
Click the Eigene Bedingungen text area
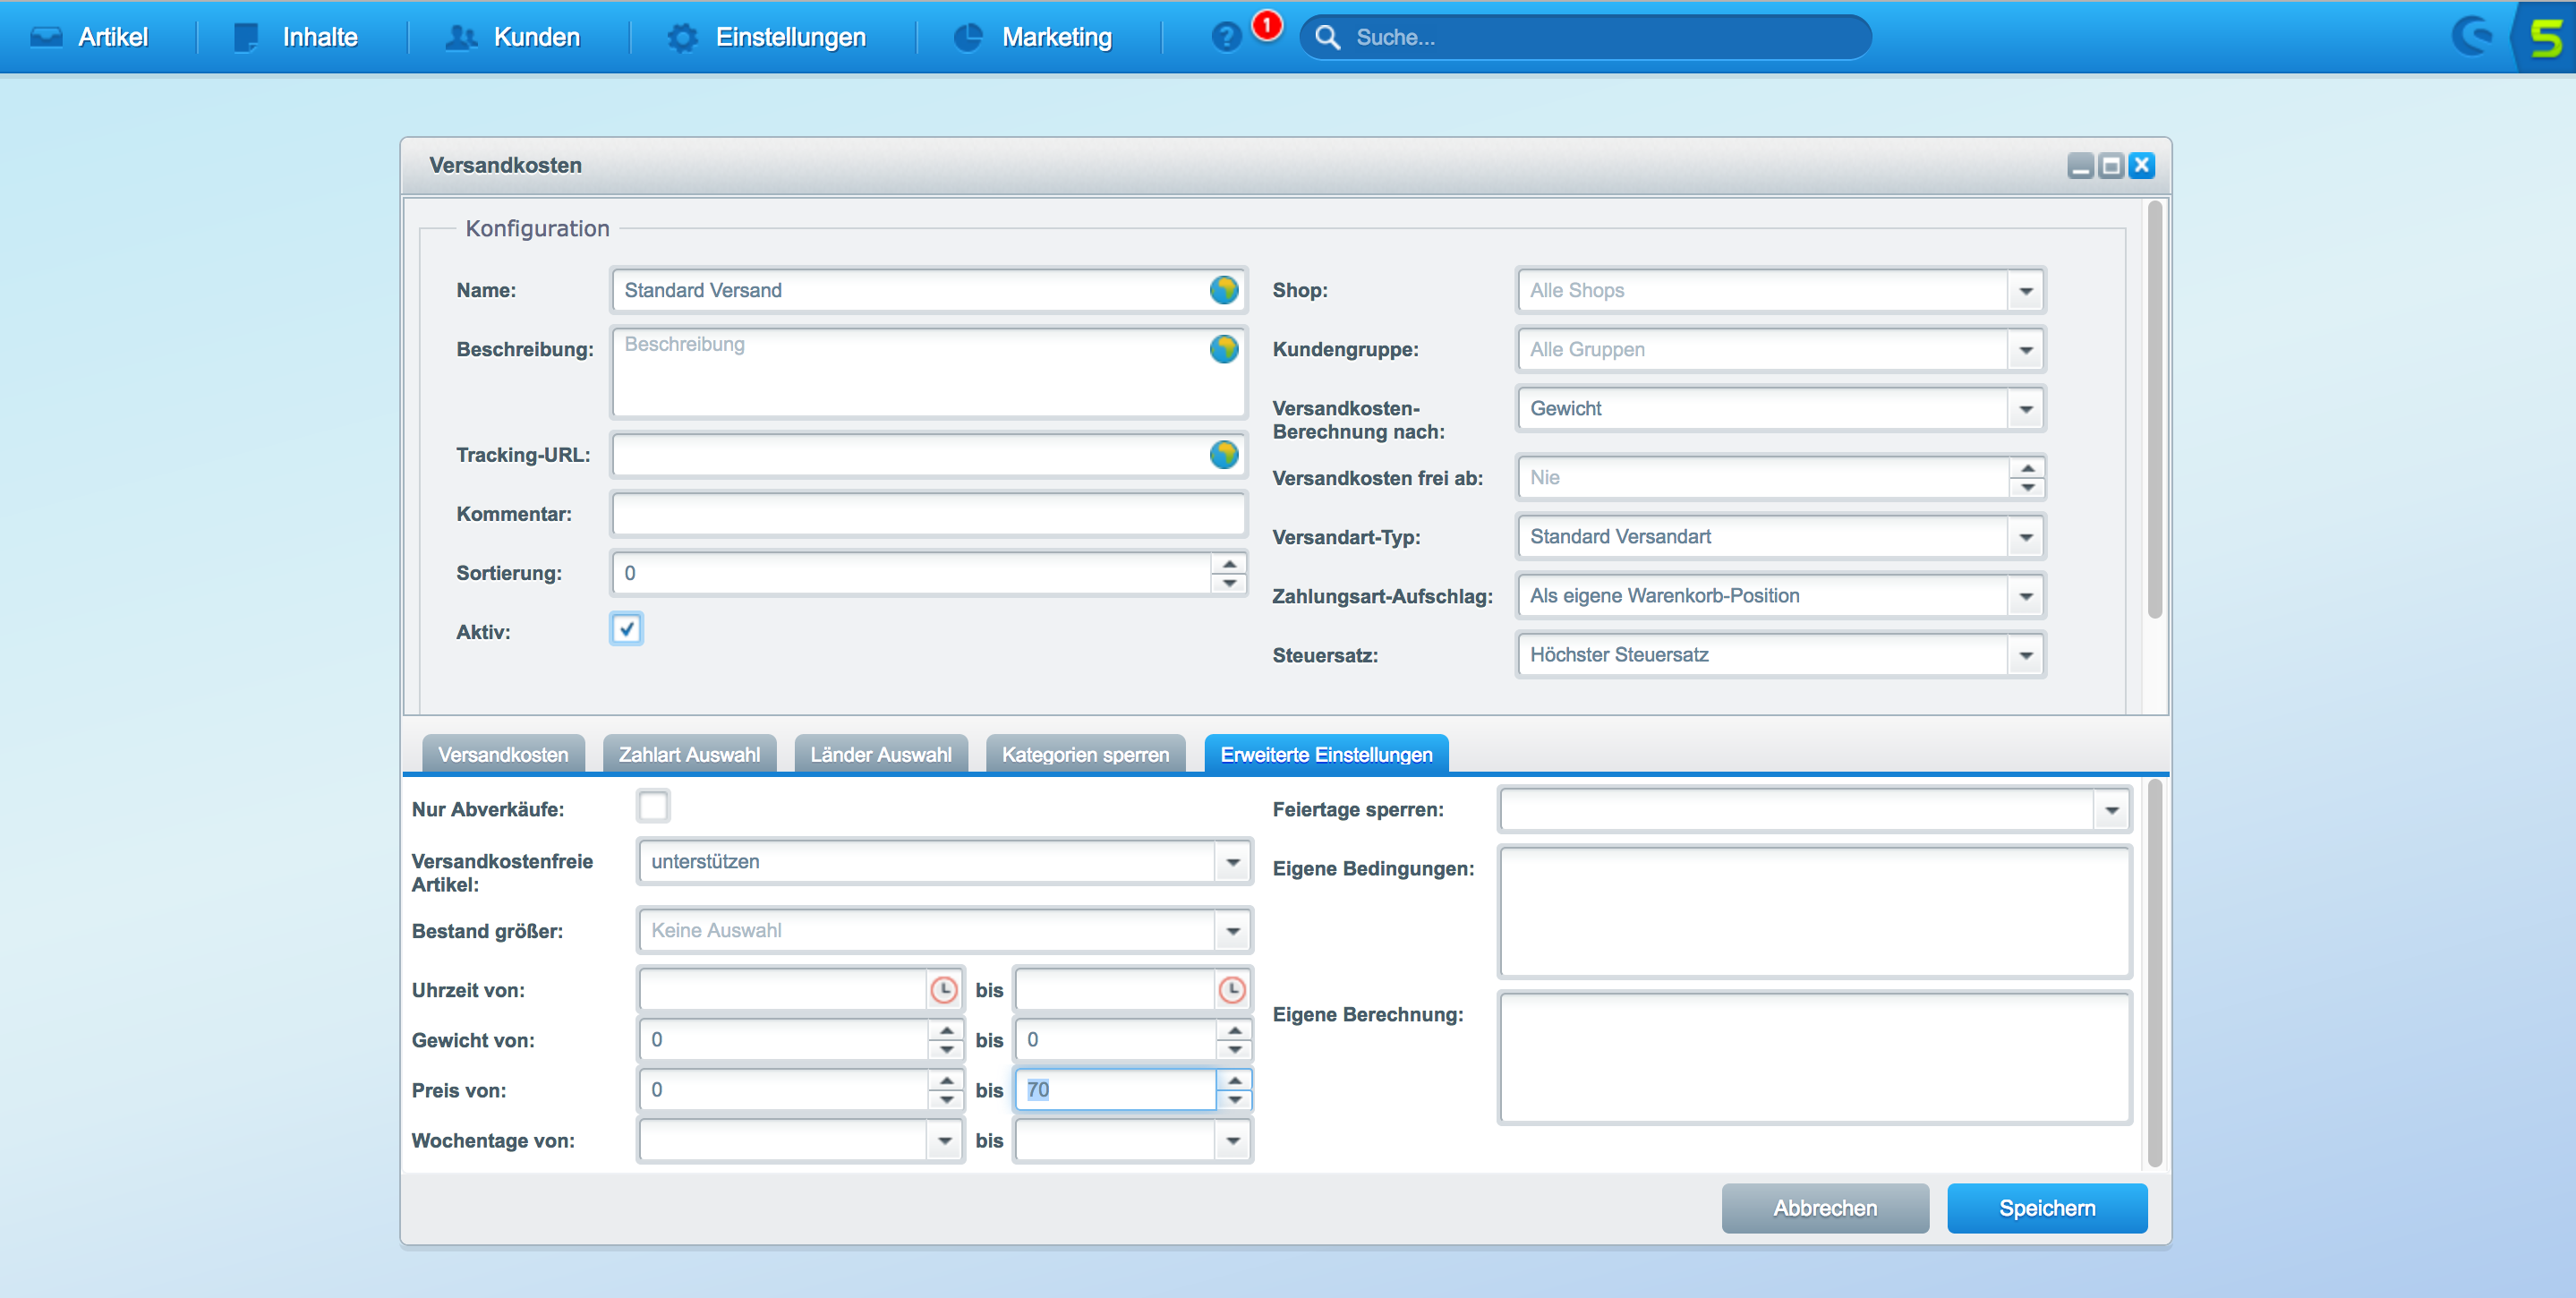click(x=1814, y=912)
